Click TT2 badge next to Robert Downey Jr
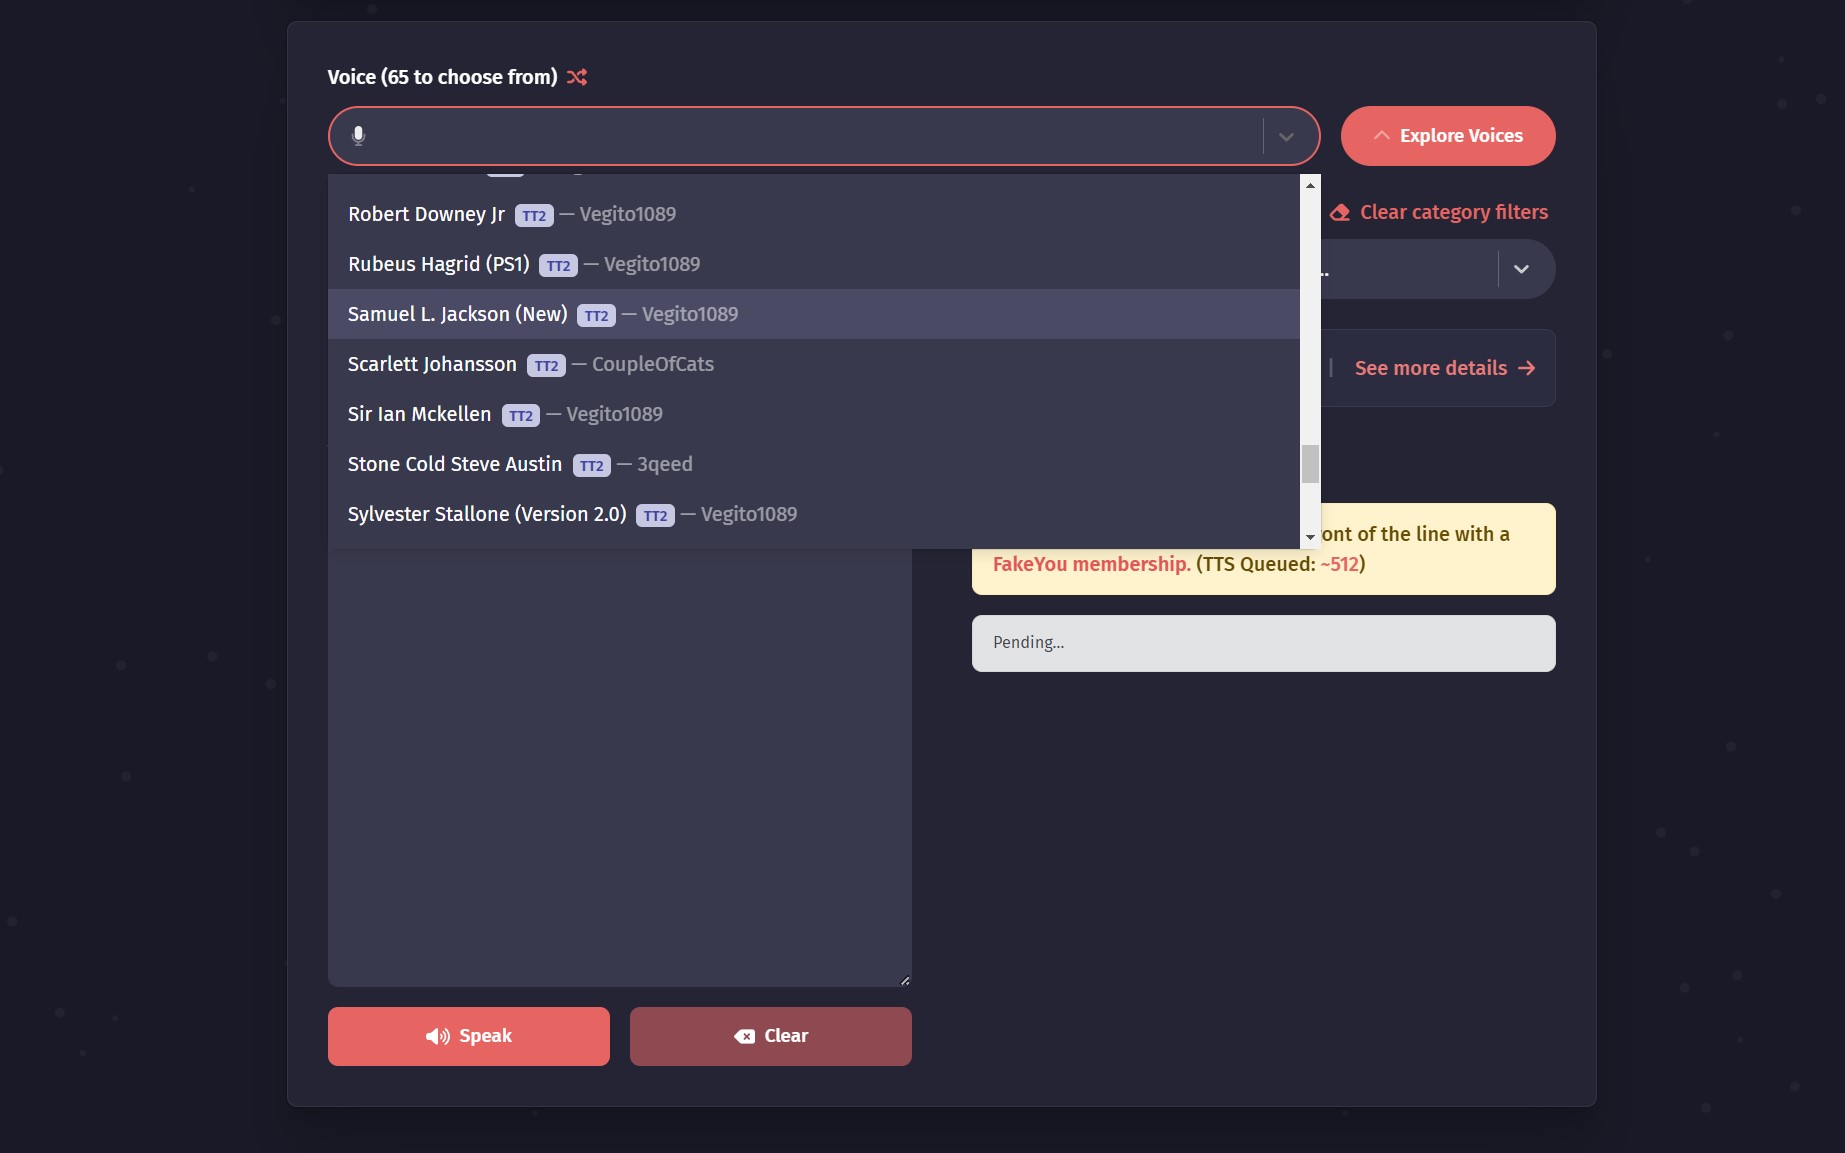The image size is (1845, 1153). pos(534,216)
